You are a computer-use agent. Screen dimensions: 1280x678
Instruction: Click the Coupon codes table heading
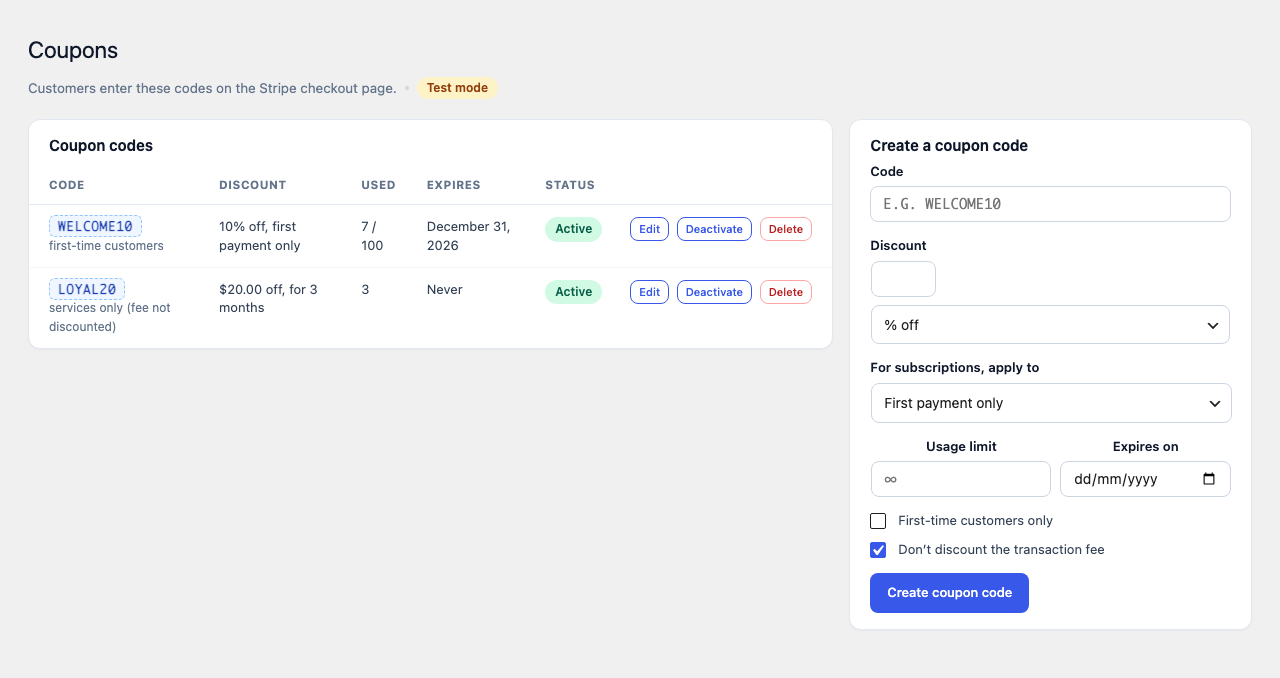101,146
